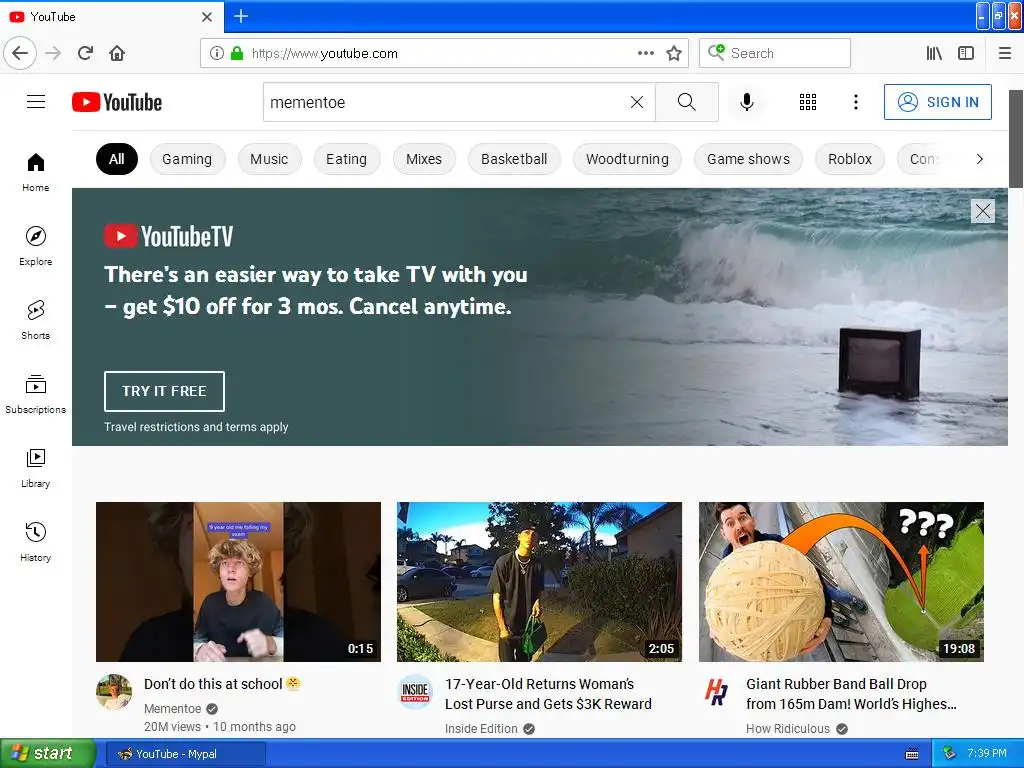Click the SIGN IN button

tap(938, 102)
